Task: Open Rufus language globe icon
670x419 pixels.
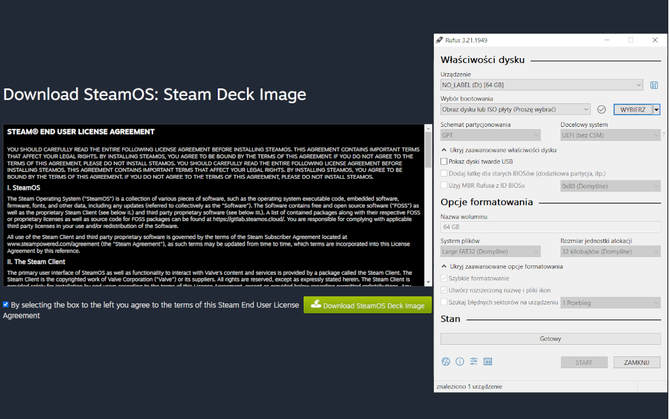Action: tap(446, 362)
